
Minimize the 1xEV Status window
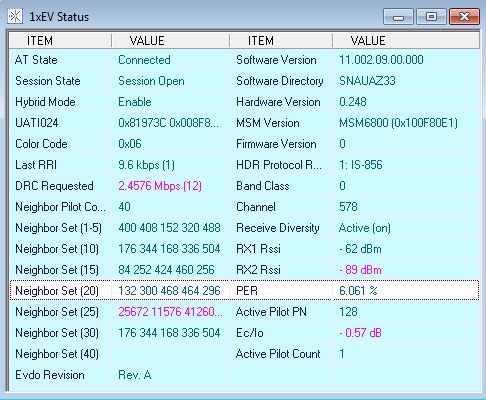pyautogui.click(x=398, y=17)
